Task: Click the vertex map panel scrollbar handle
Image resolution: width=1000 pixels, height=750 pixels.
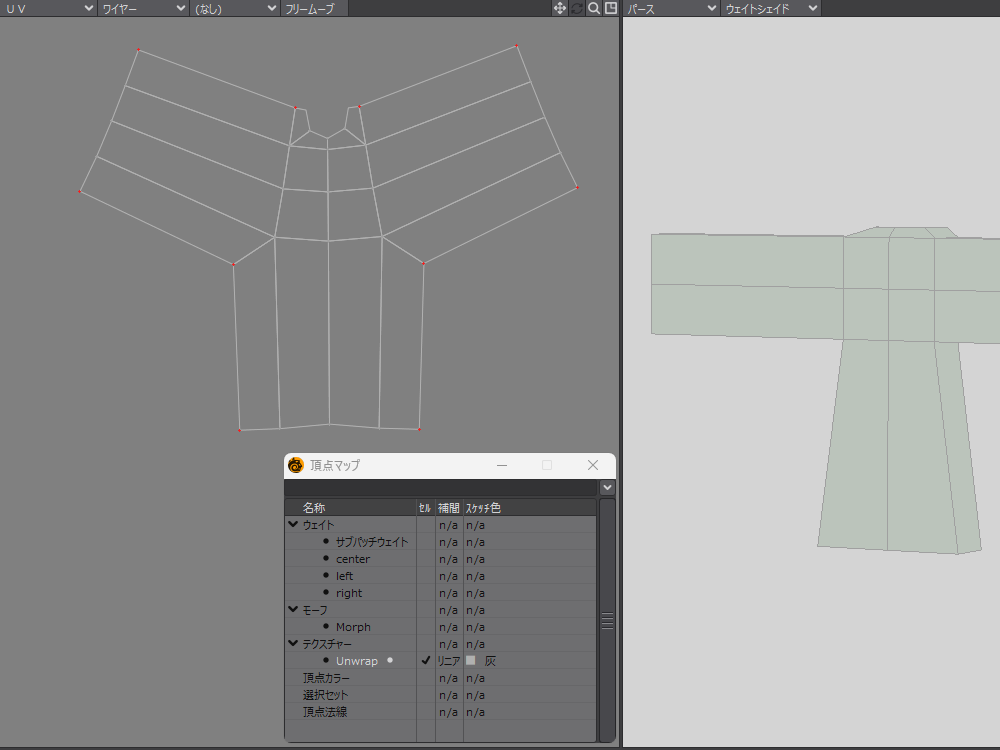Action: tap(607, 621)
